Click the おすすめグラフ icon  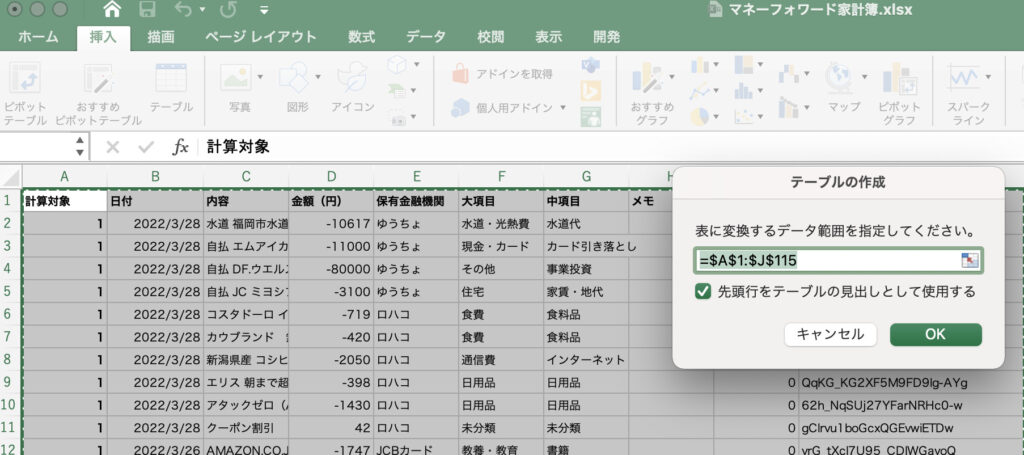[647, 78]
